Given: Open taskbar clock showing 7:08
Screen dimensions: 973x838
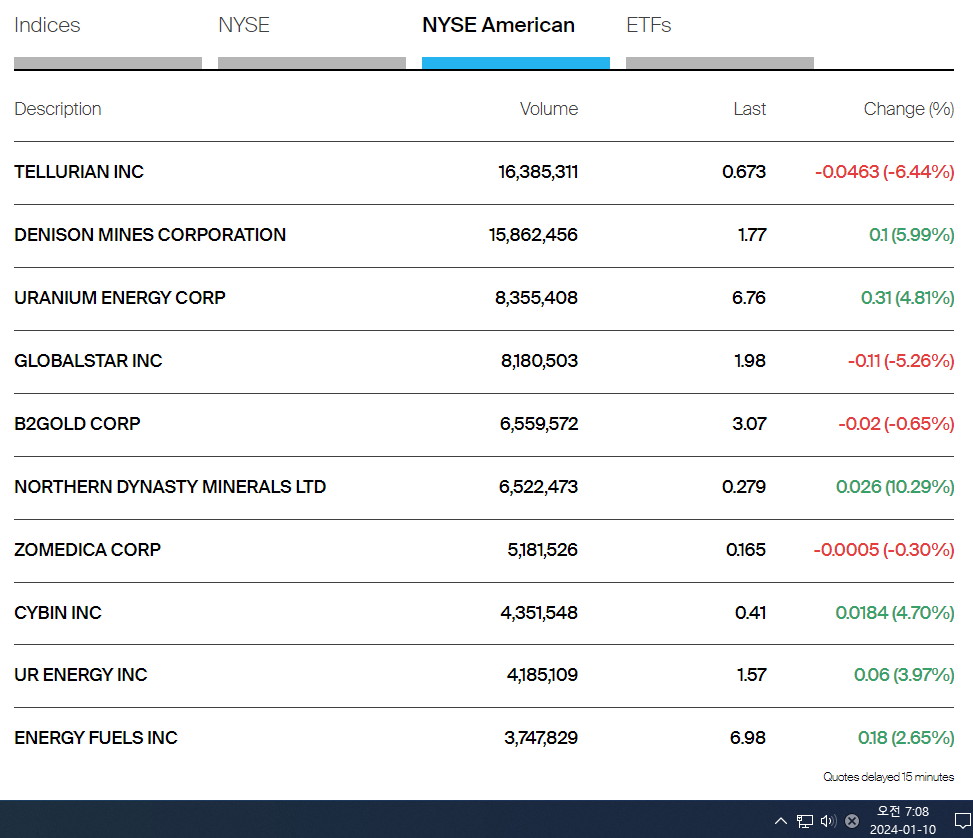Looking at the screenshot, I should (x=902, y=820).
